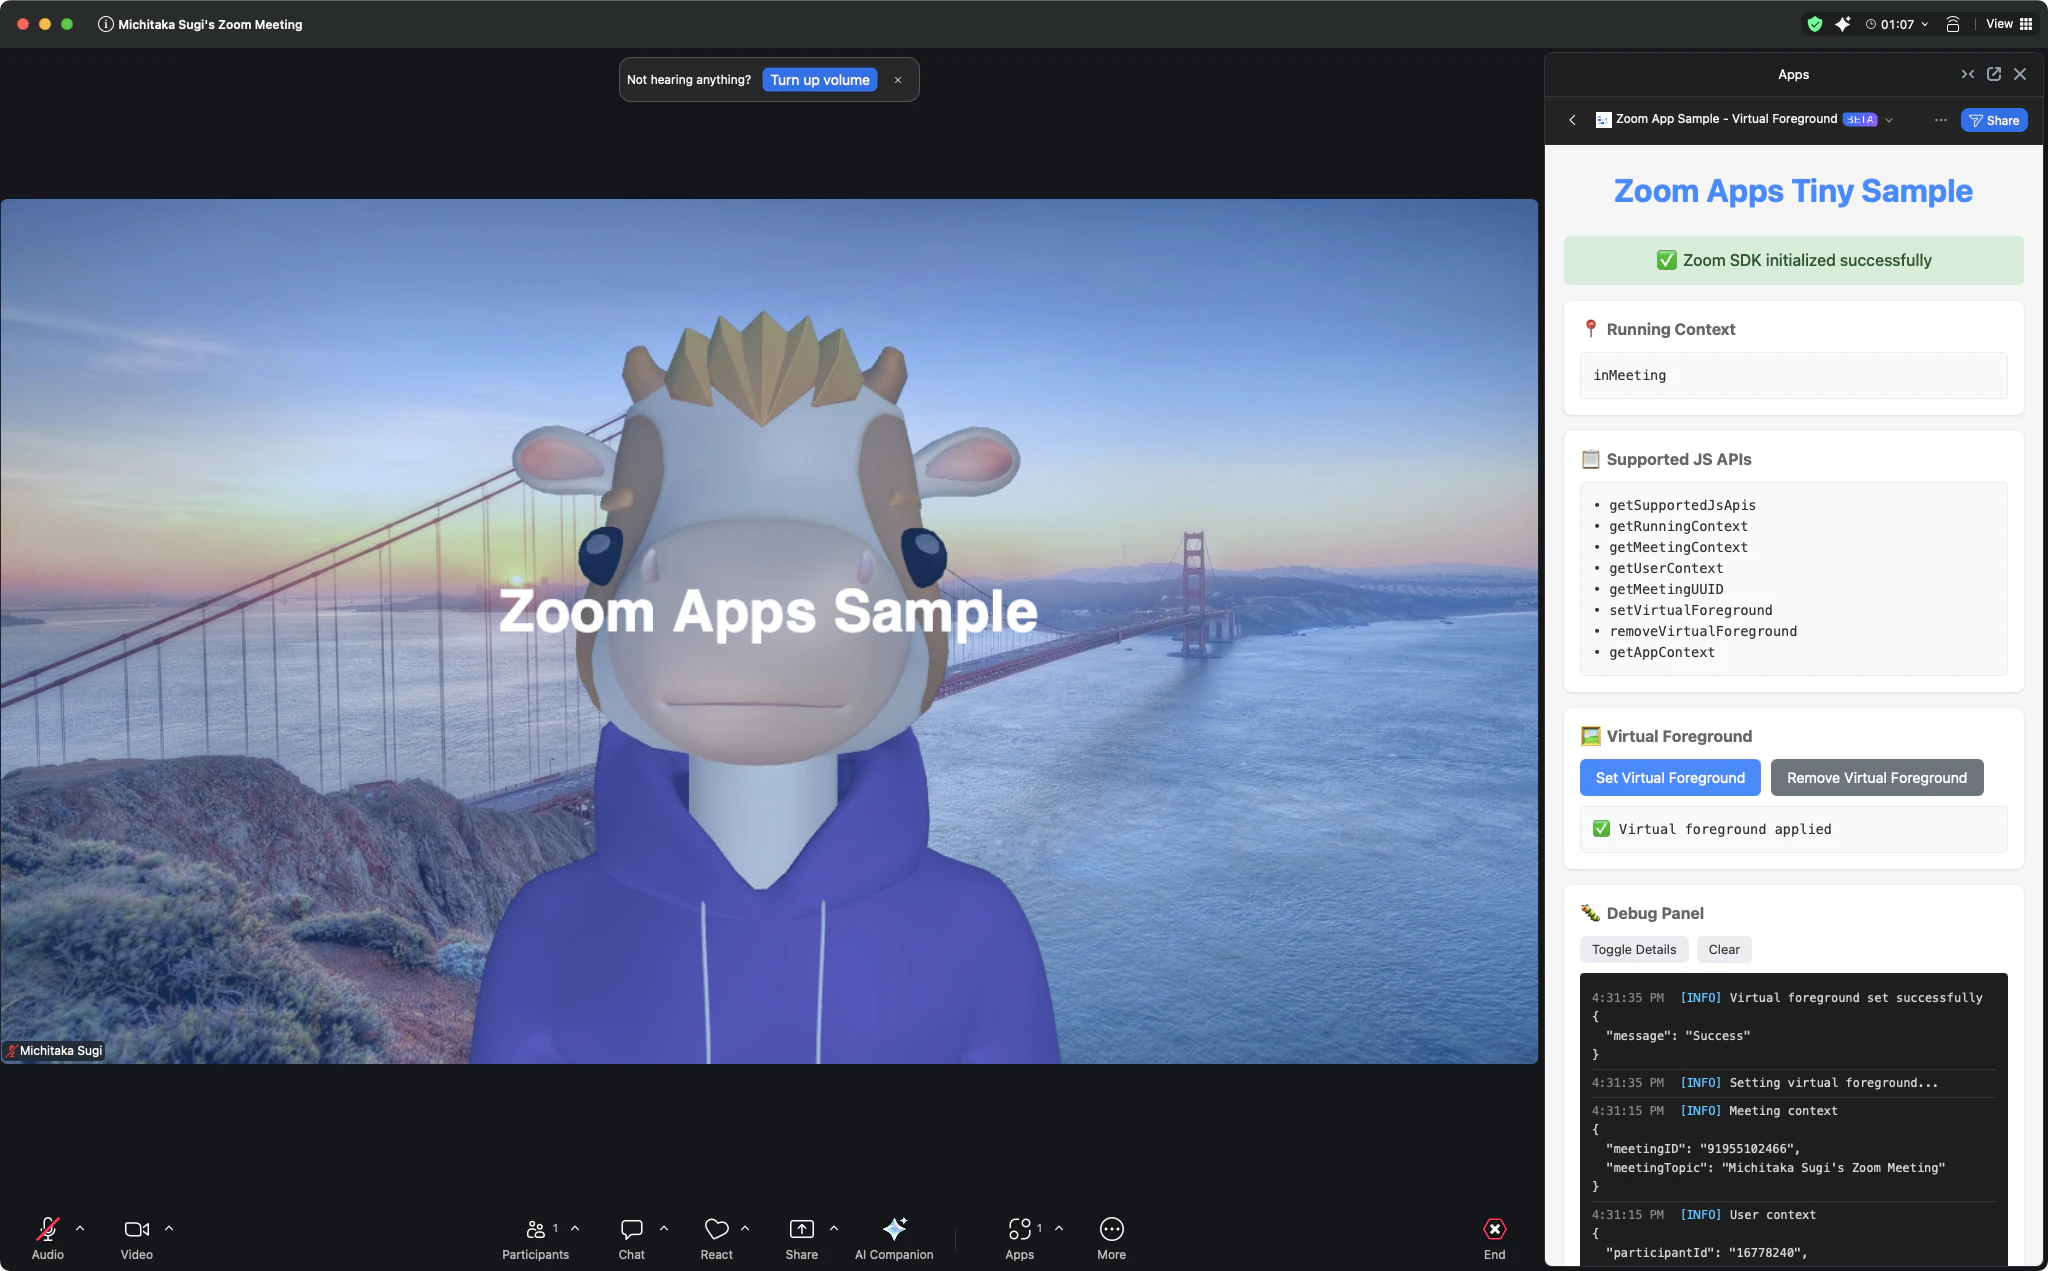The width and height of the screenshot is (2048, 1271).
Task: Pop out the Apps panel into a new window
Action: click(x=1994, y=74)
